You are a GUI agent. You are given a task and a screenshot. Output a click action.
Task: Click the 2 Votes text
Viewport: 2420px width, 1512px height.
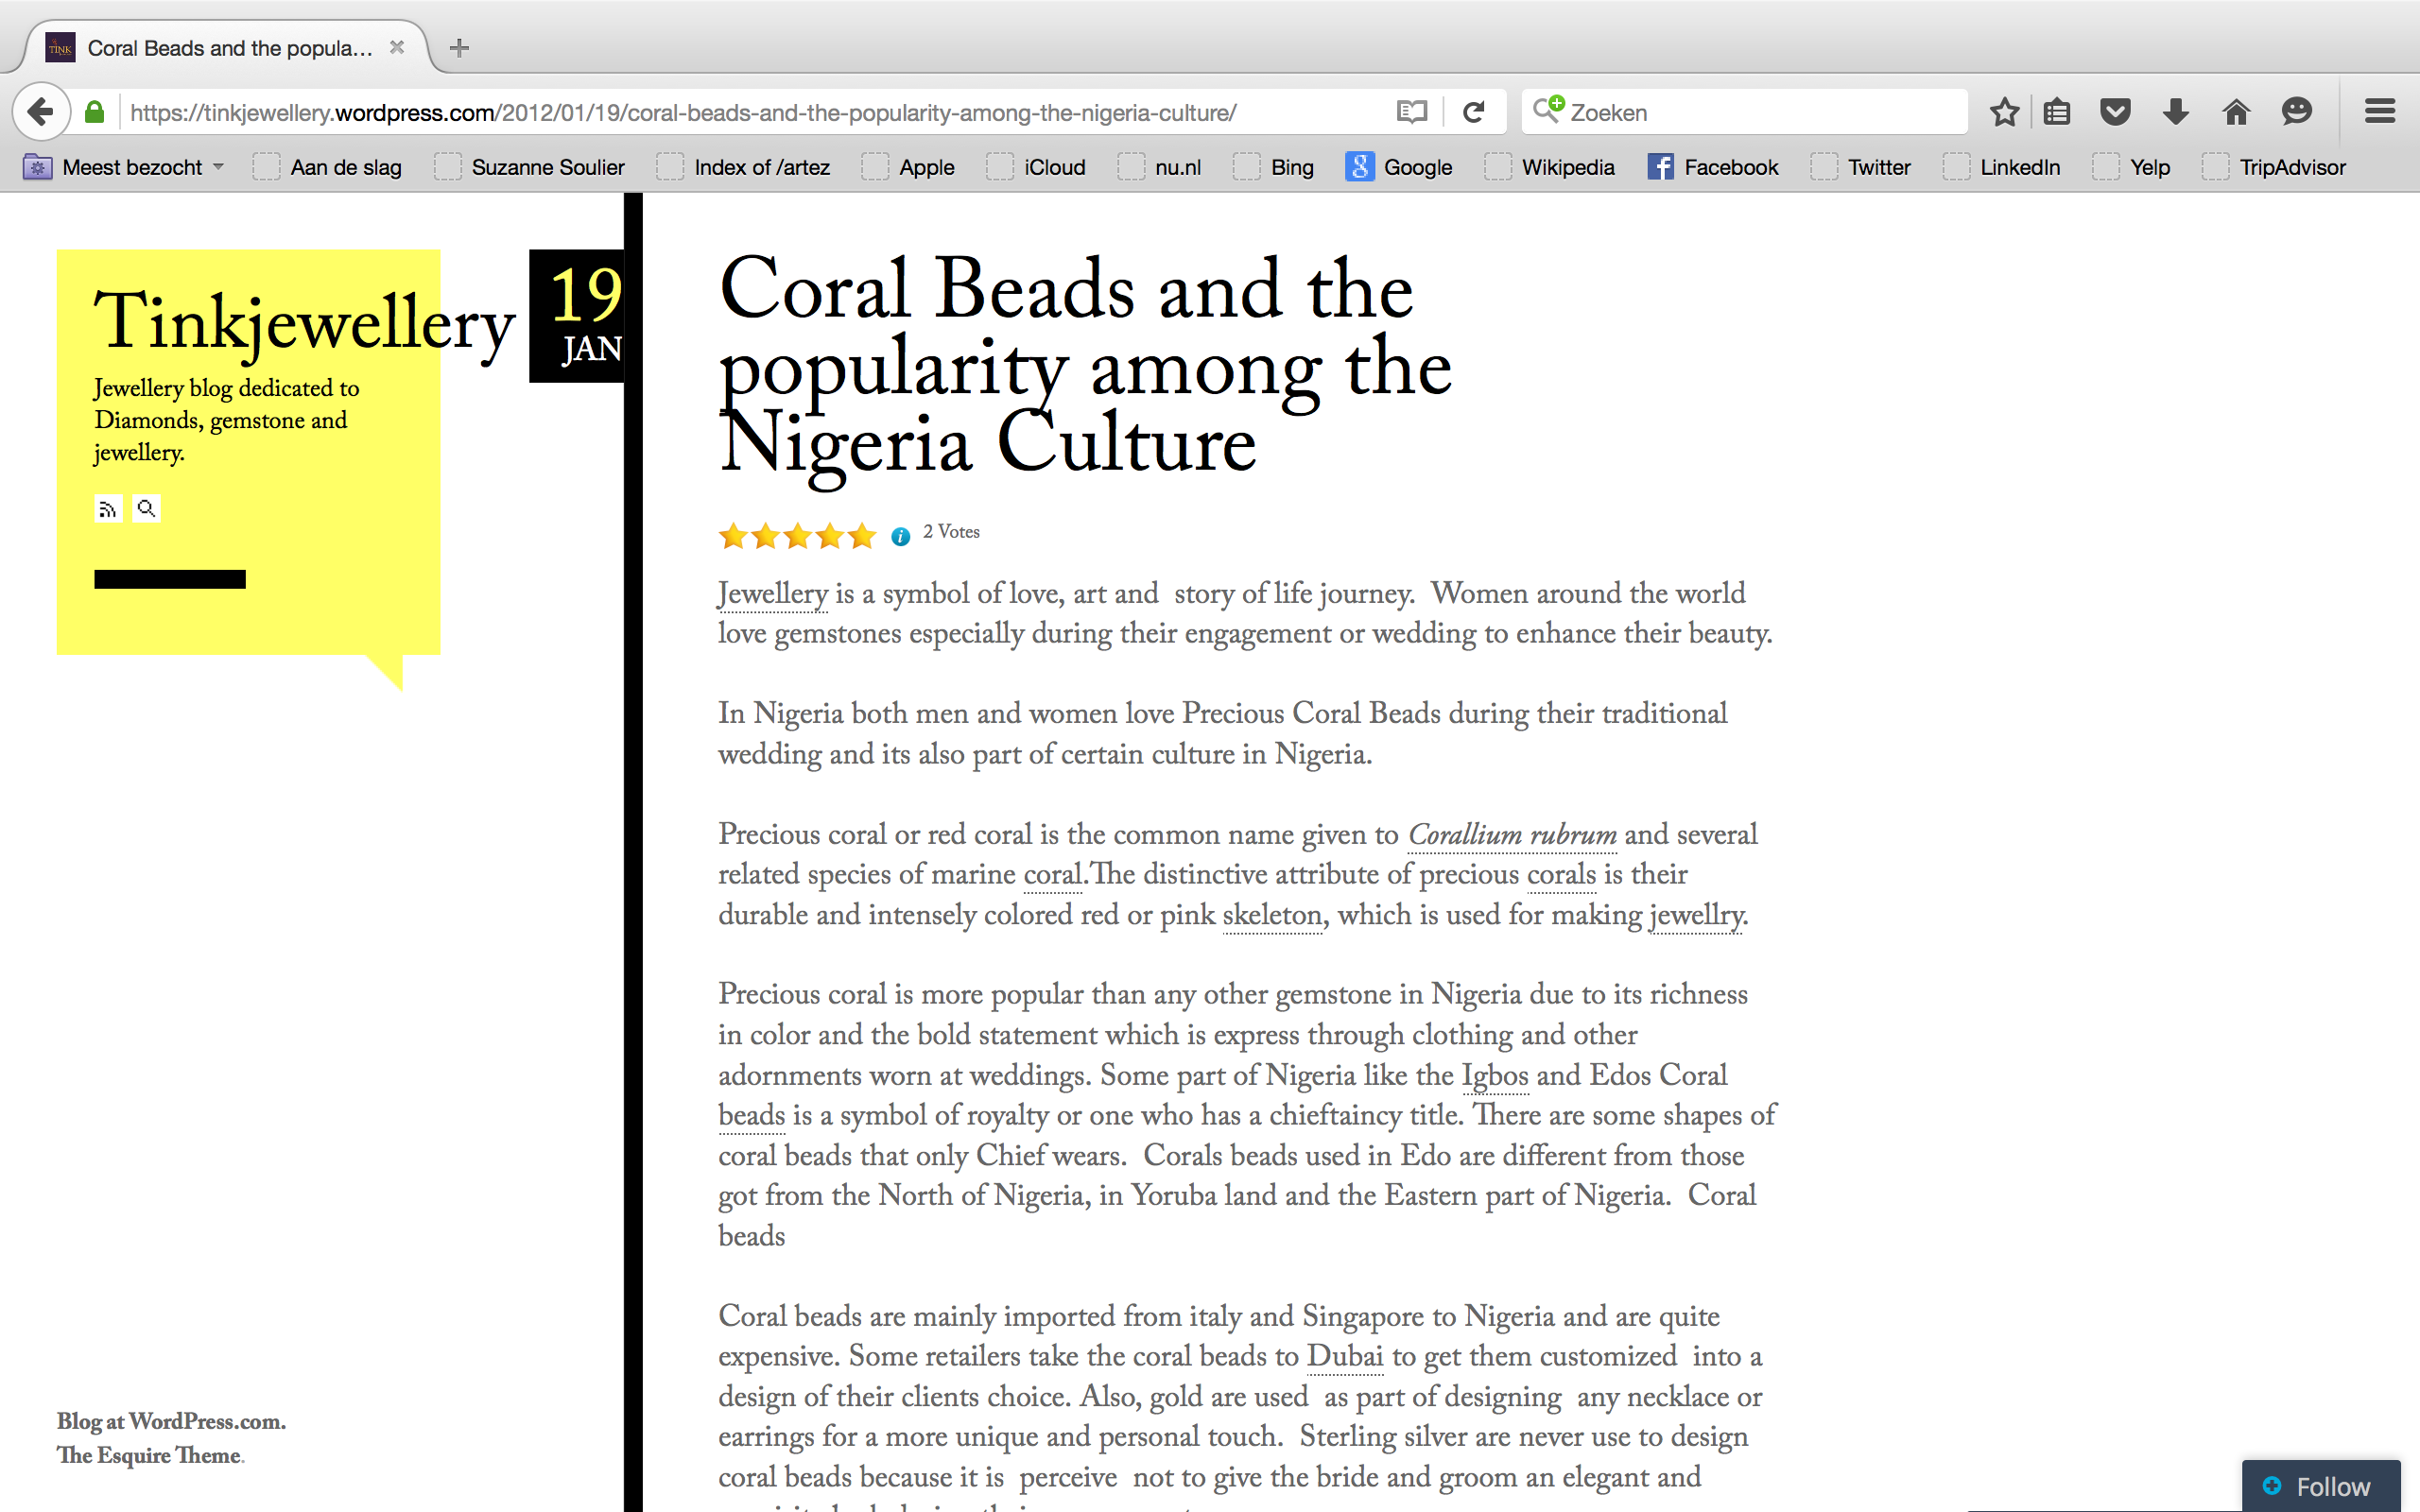(x=951, y=532)
